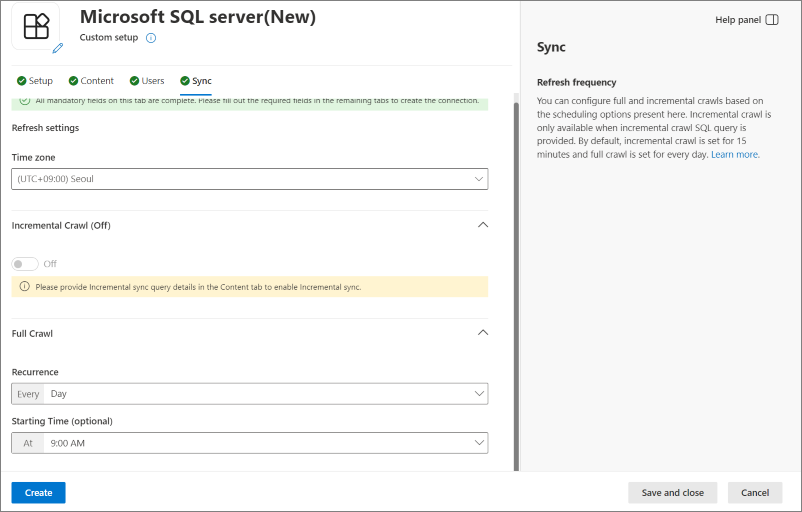Click the Sync heading in help panel
The width and height of the screenshot is (802, 512).
(551, 47)
